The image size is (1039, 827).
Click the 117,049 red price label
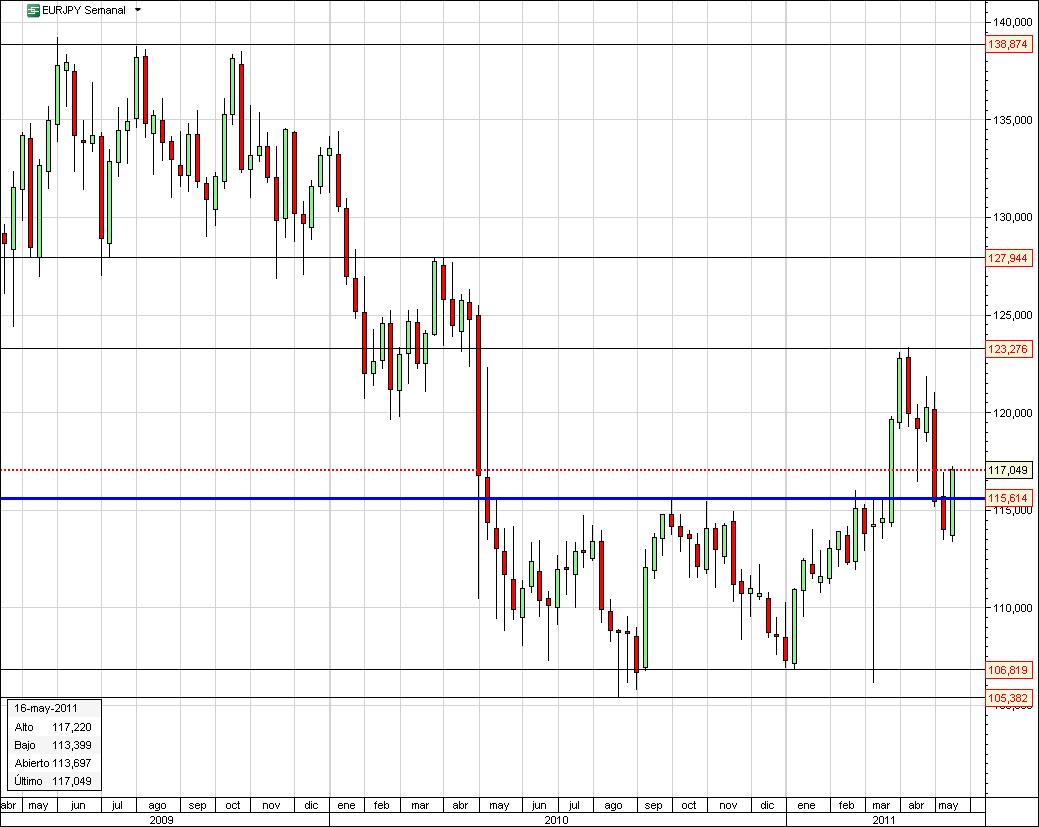(1008, 468)
